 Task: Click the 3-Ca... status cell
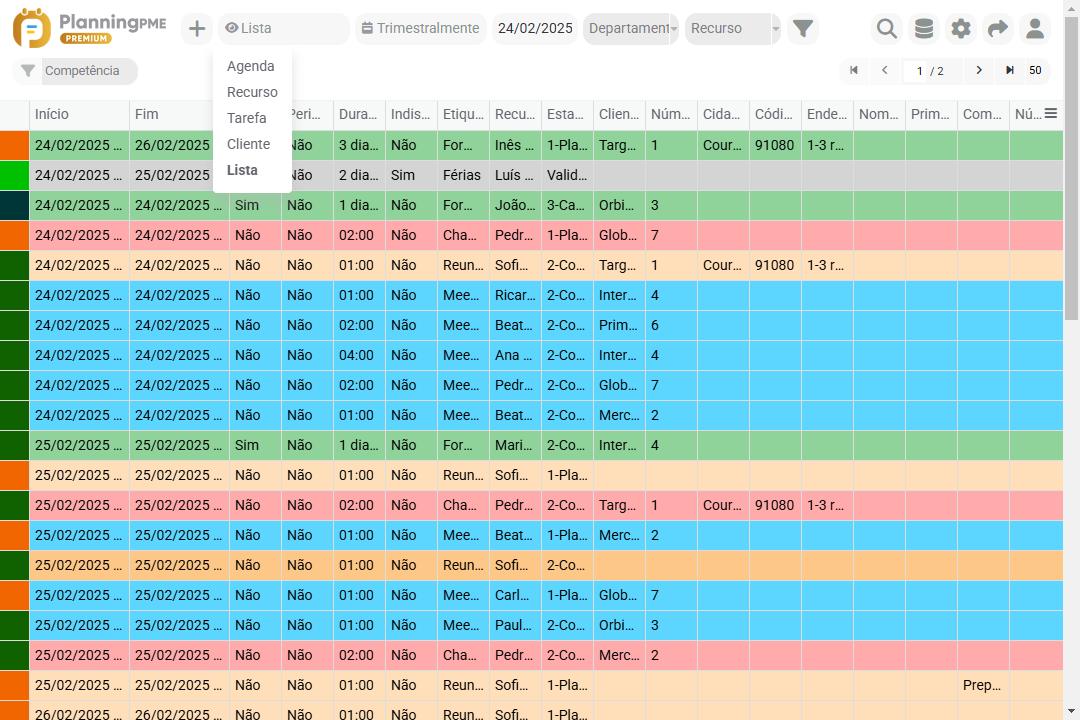coord(567,205)
